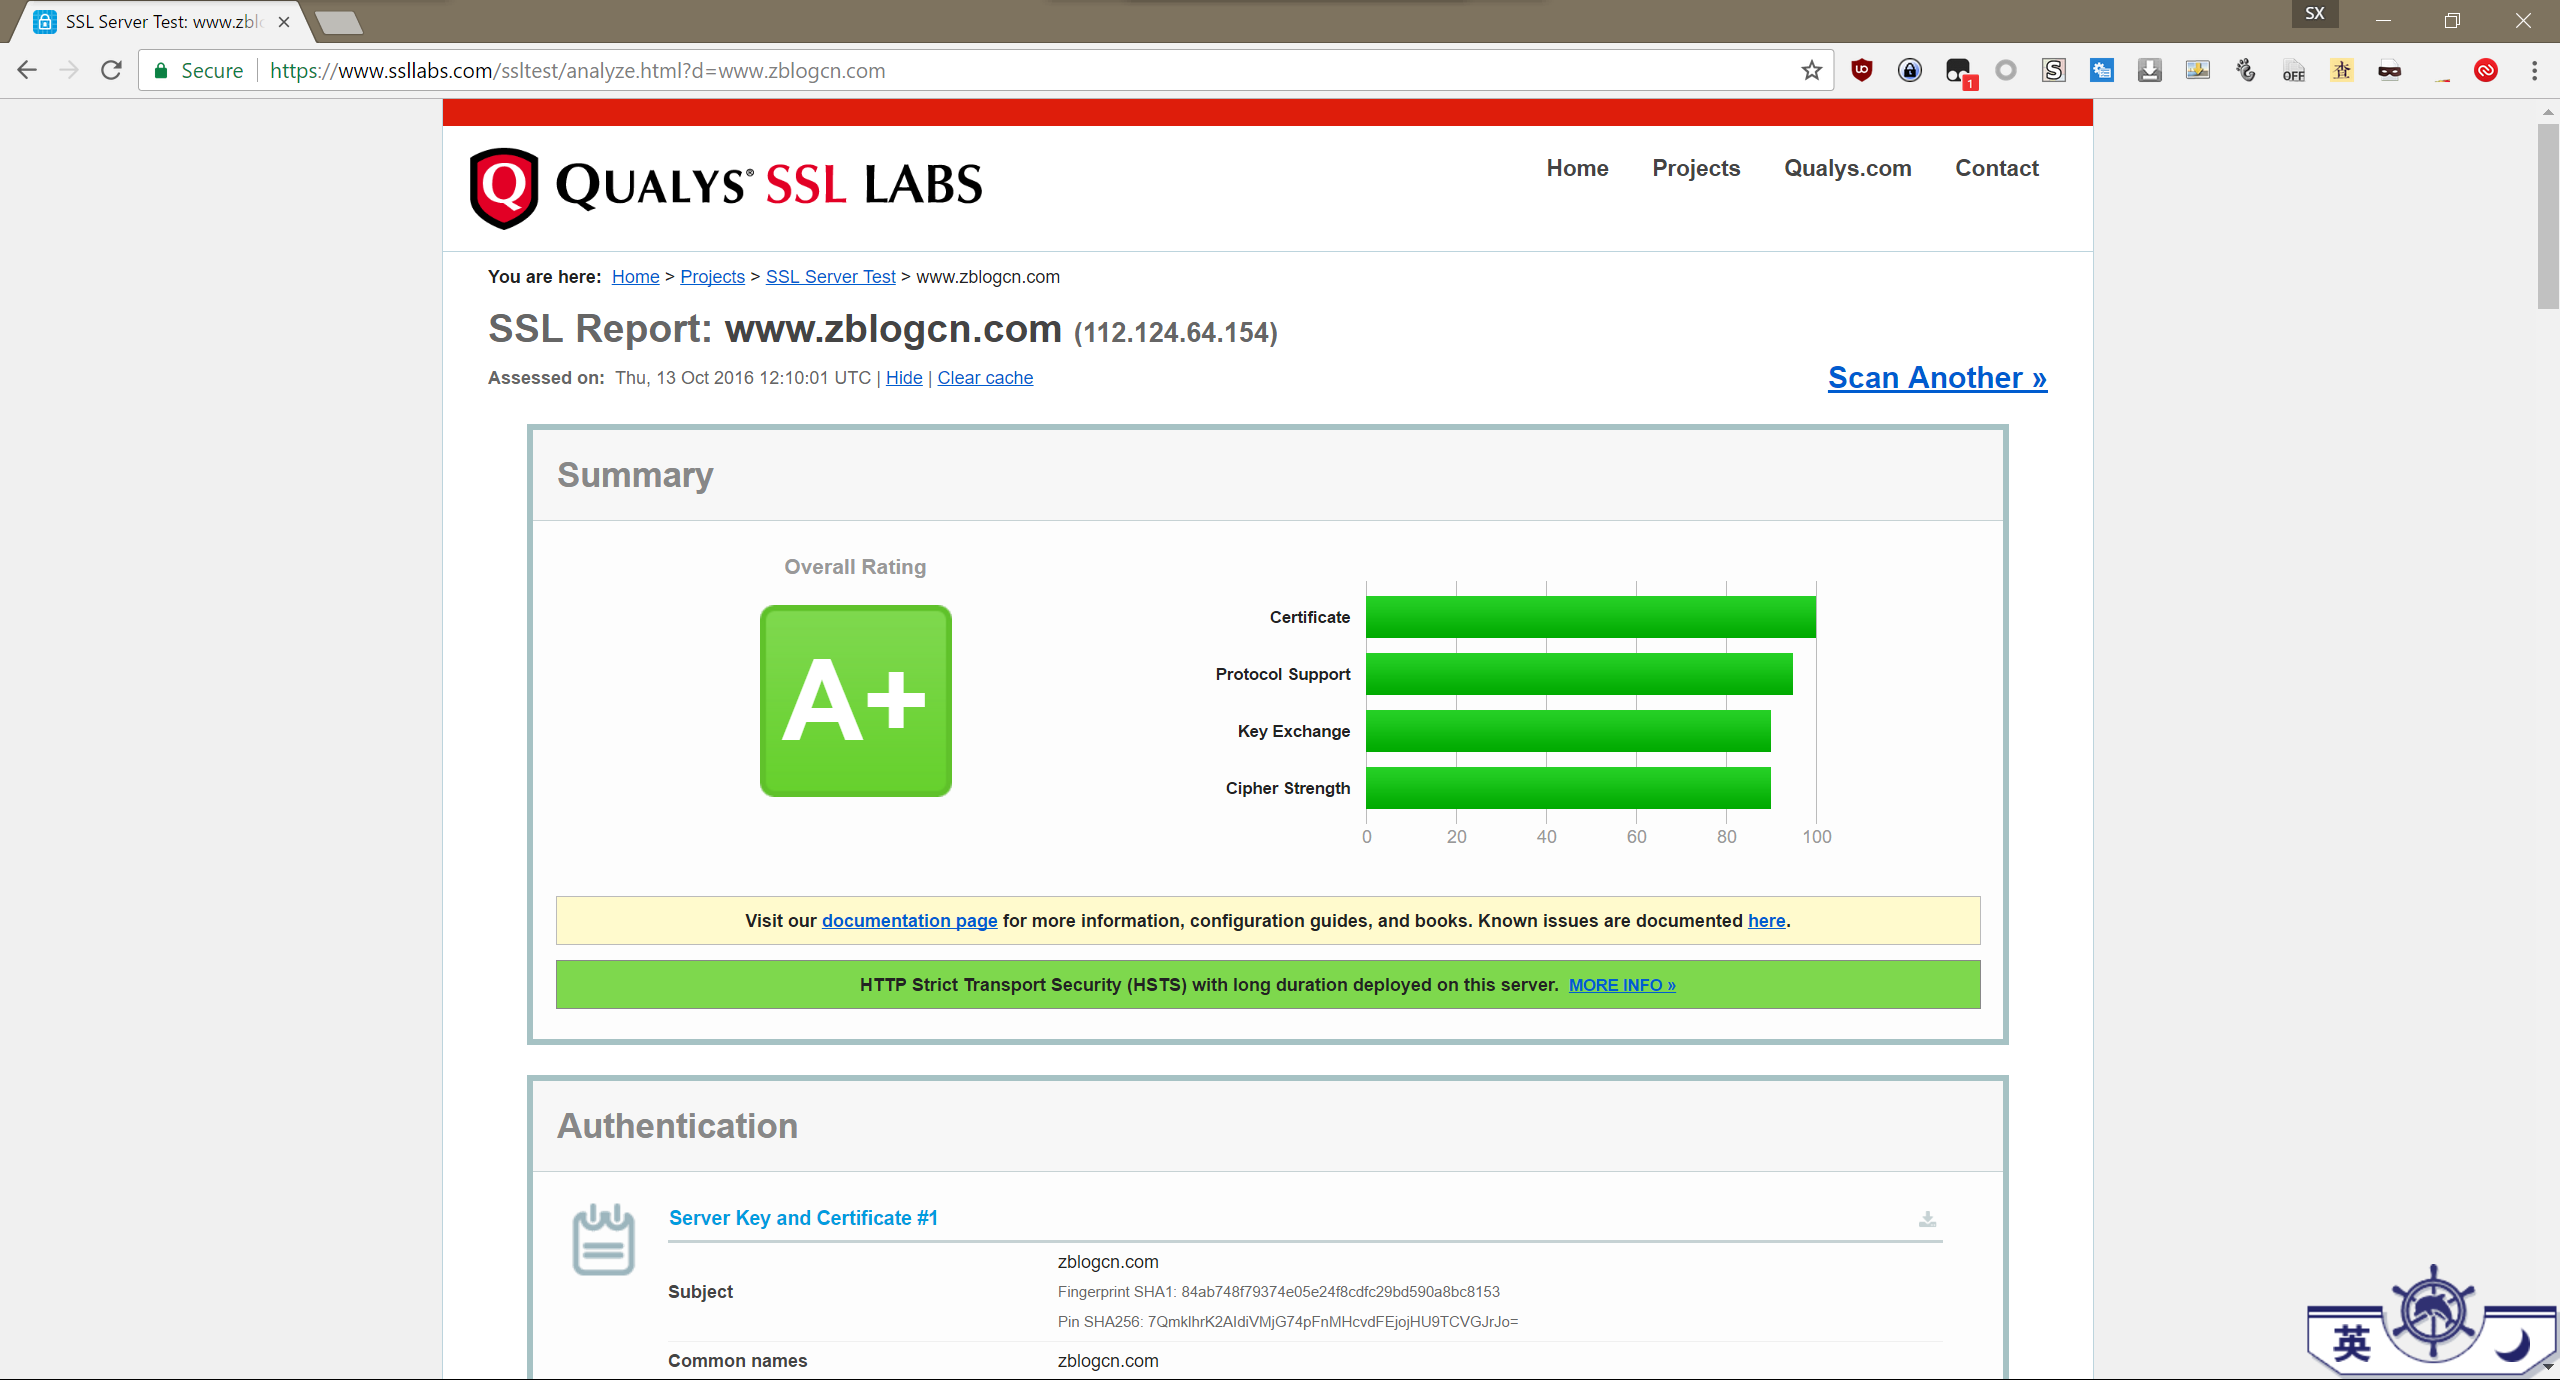The width and height of the screenshot is (2560, 1380).
Task: Click the Qualys SSL Labs logo
Action: click(x=726, y=187)
